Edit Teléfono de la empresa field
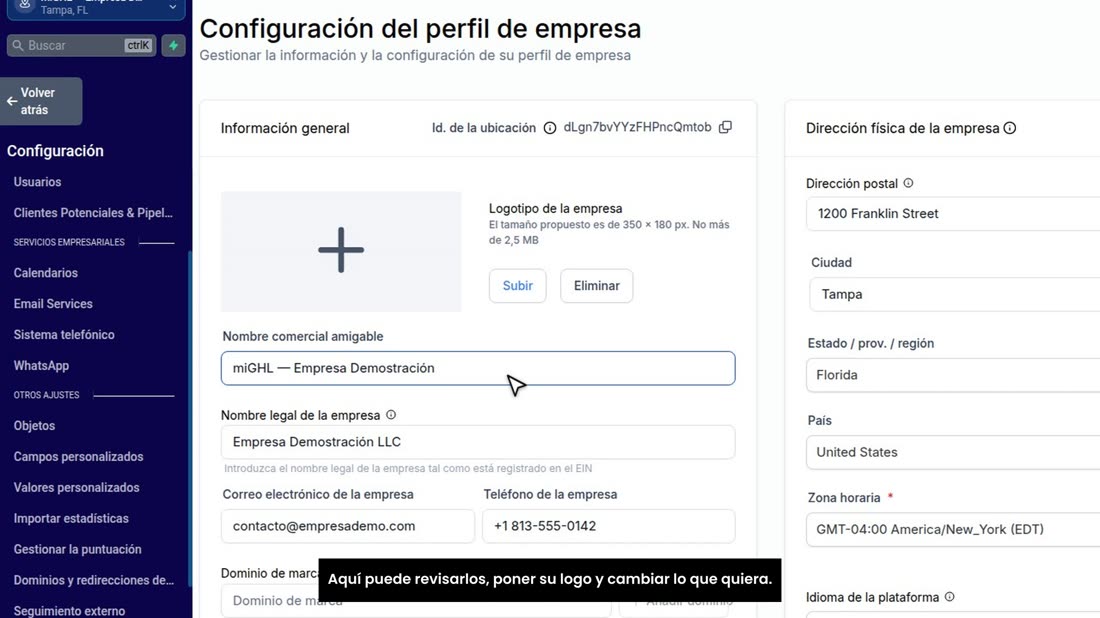 [x=608, y=526]
